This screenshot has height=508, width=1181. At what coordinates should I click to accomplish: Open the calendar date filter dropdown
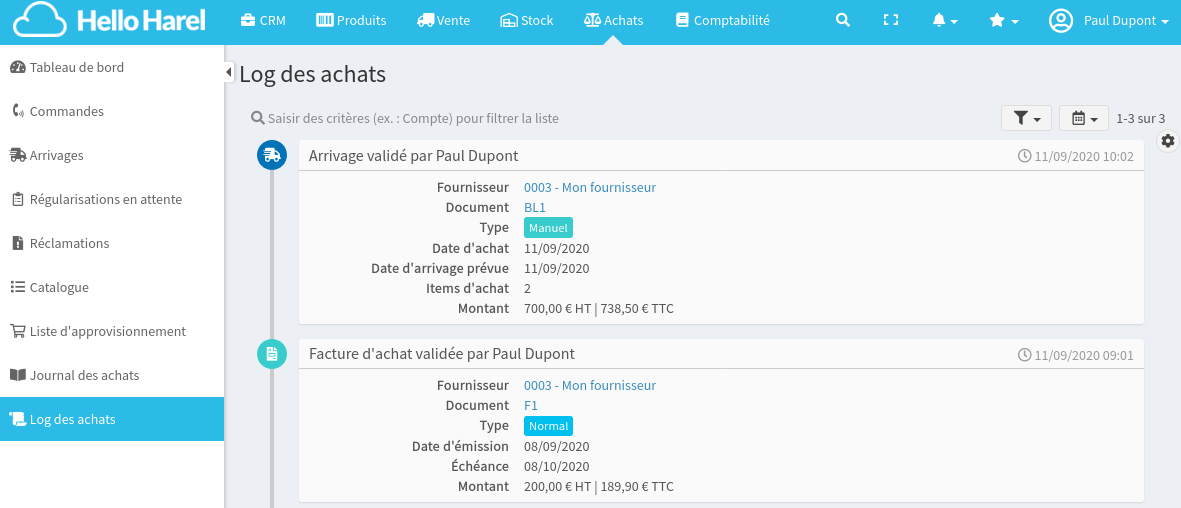pos(1084,118)
